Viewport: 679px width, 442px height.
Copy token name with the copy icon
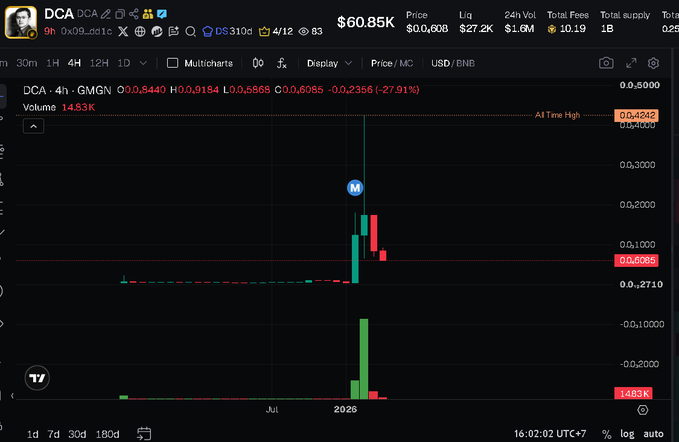(120, 14)
